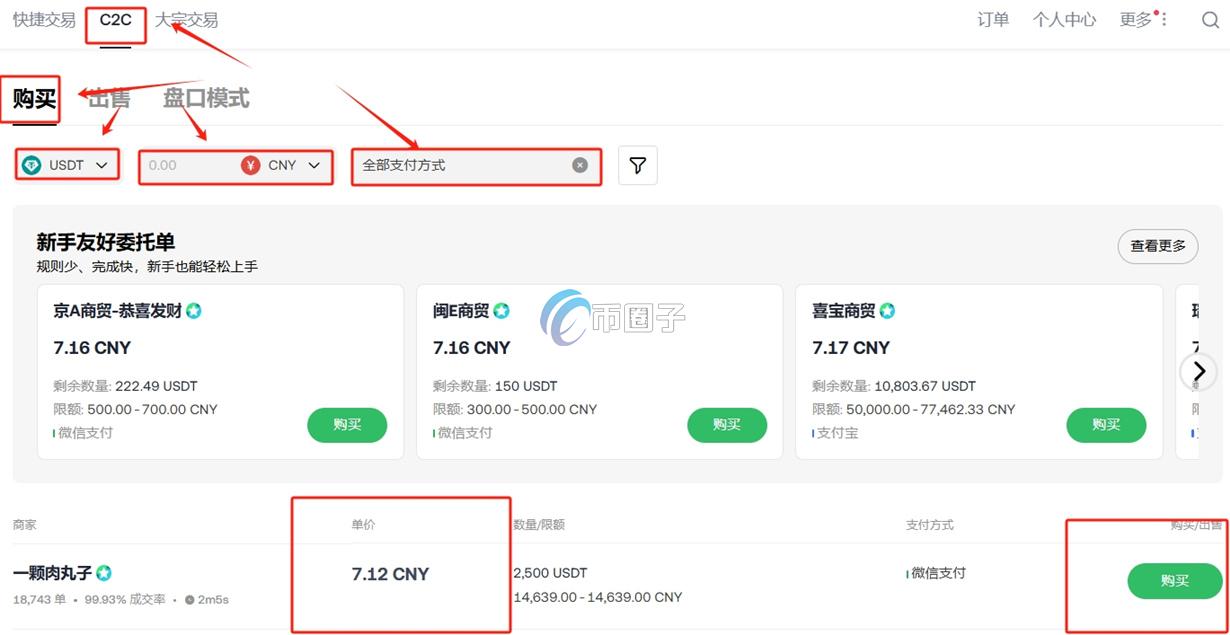Switch to the 盘口模式 tab
1230x635 pixels.
click(x=207, y=97)
